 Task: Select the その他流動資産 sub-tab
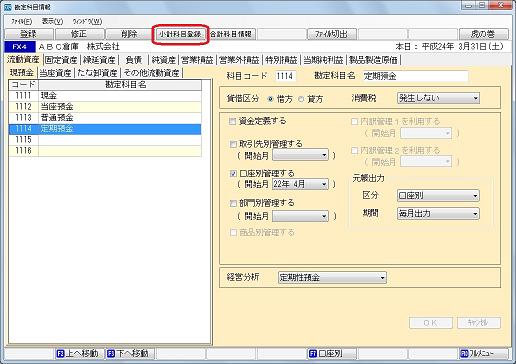[x=151, y=73]
